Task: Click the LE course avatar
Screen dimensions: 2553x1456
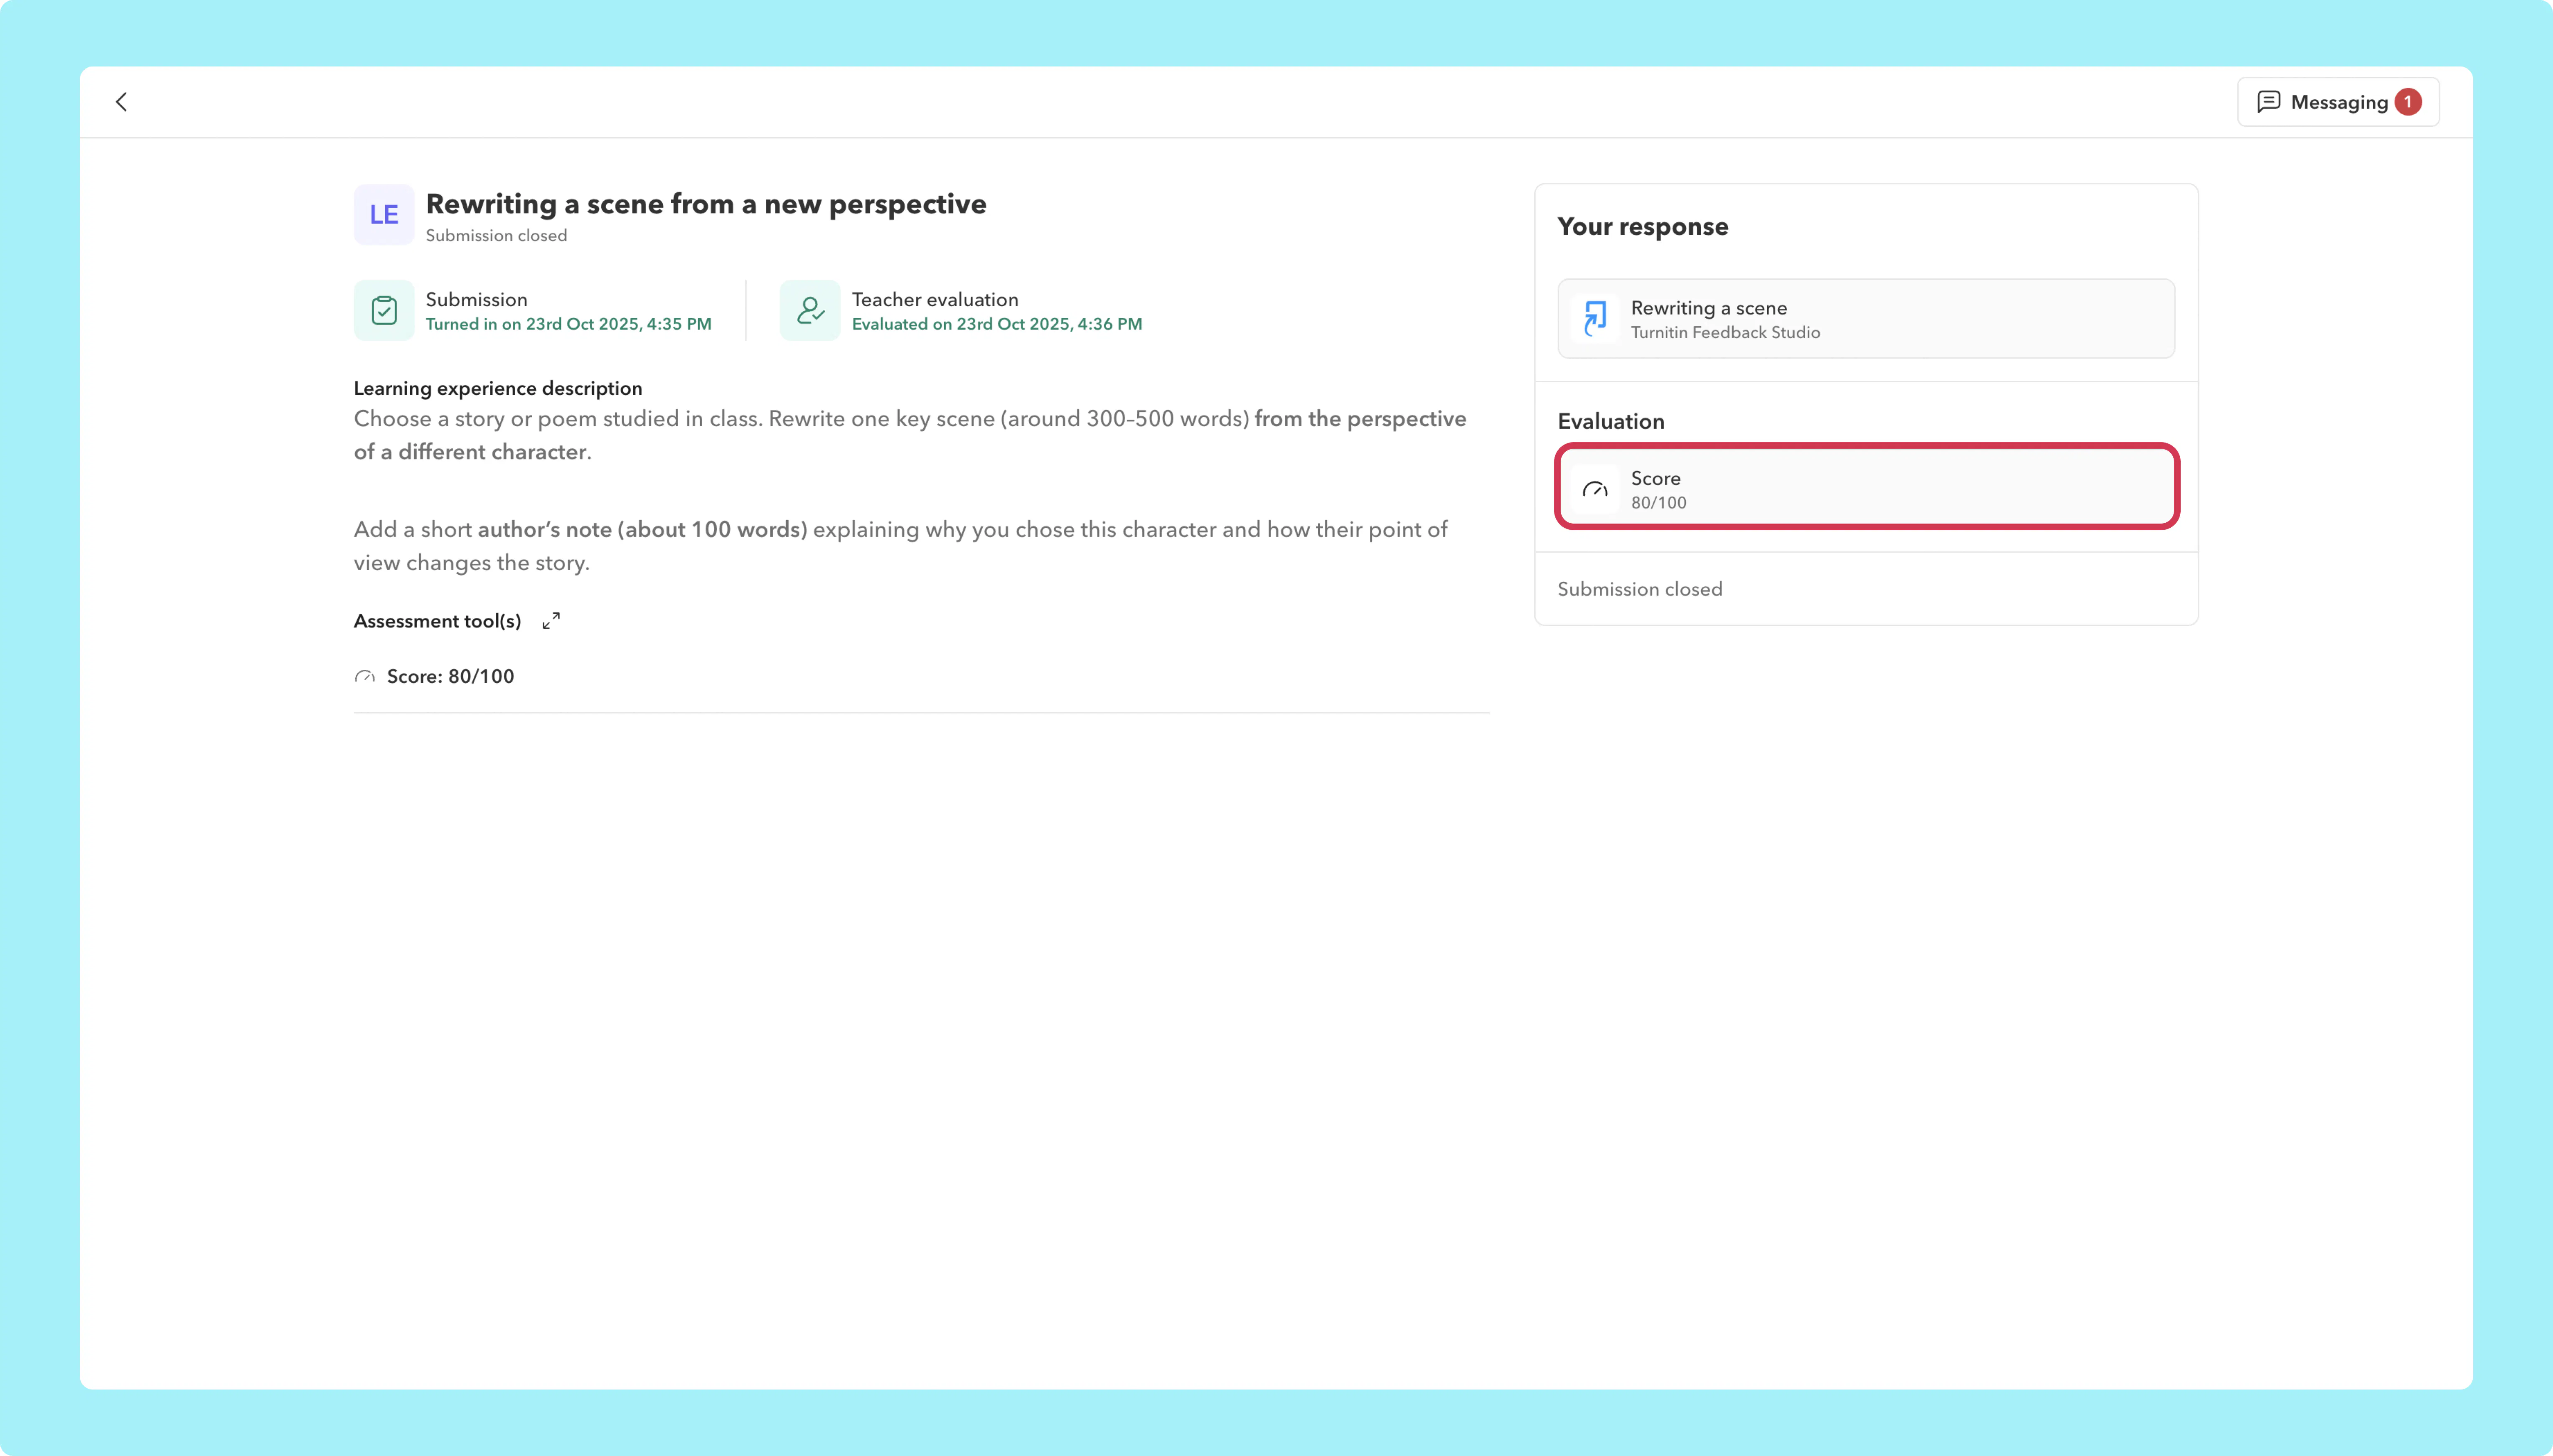Action: point(384,214)
